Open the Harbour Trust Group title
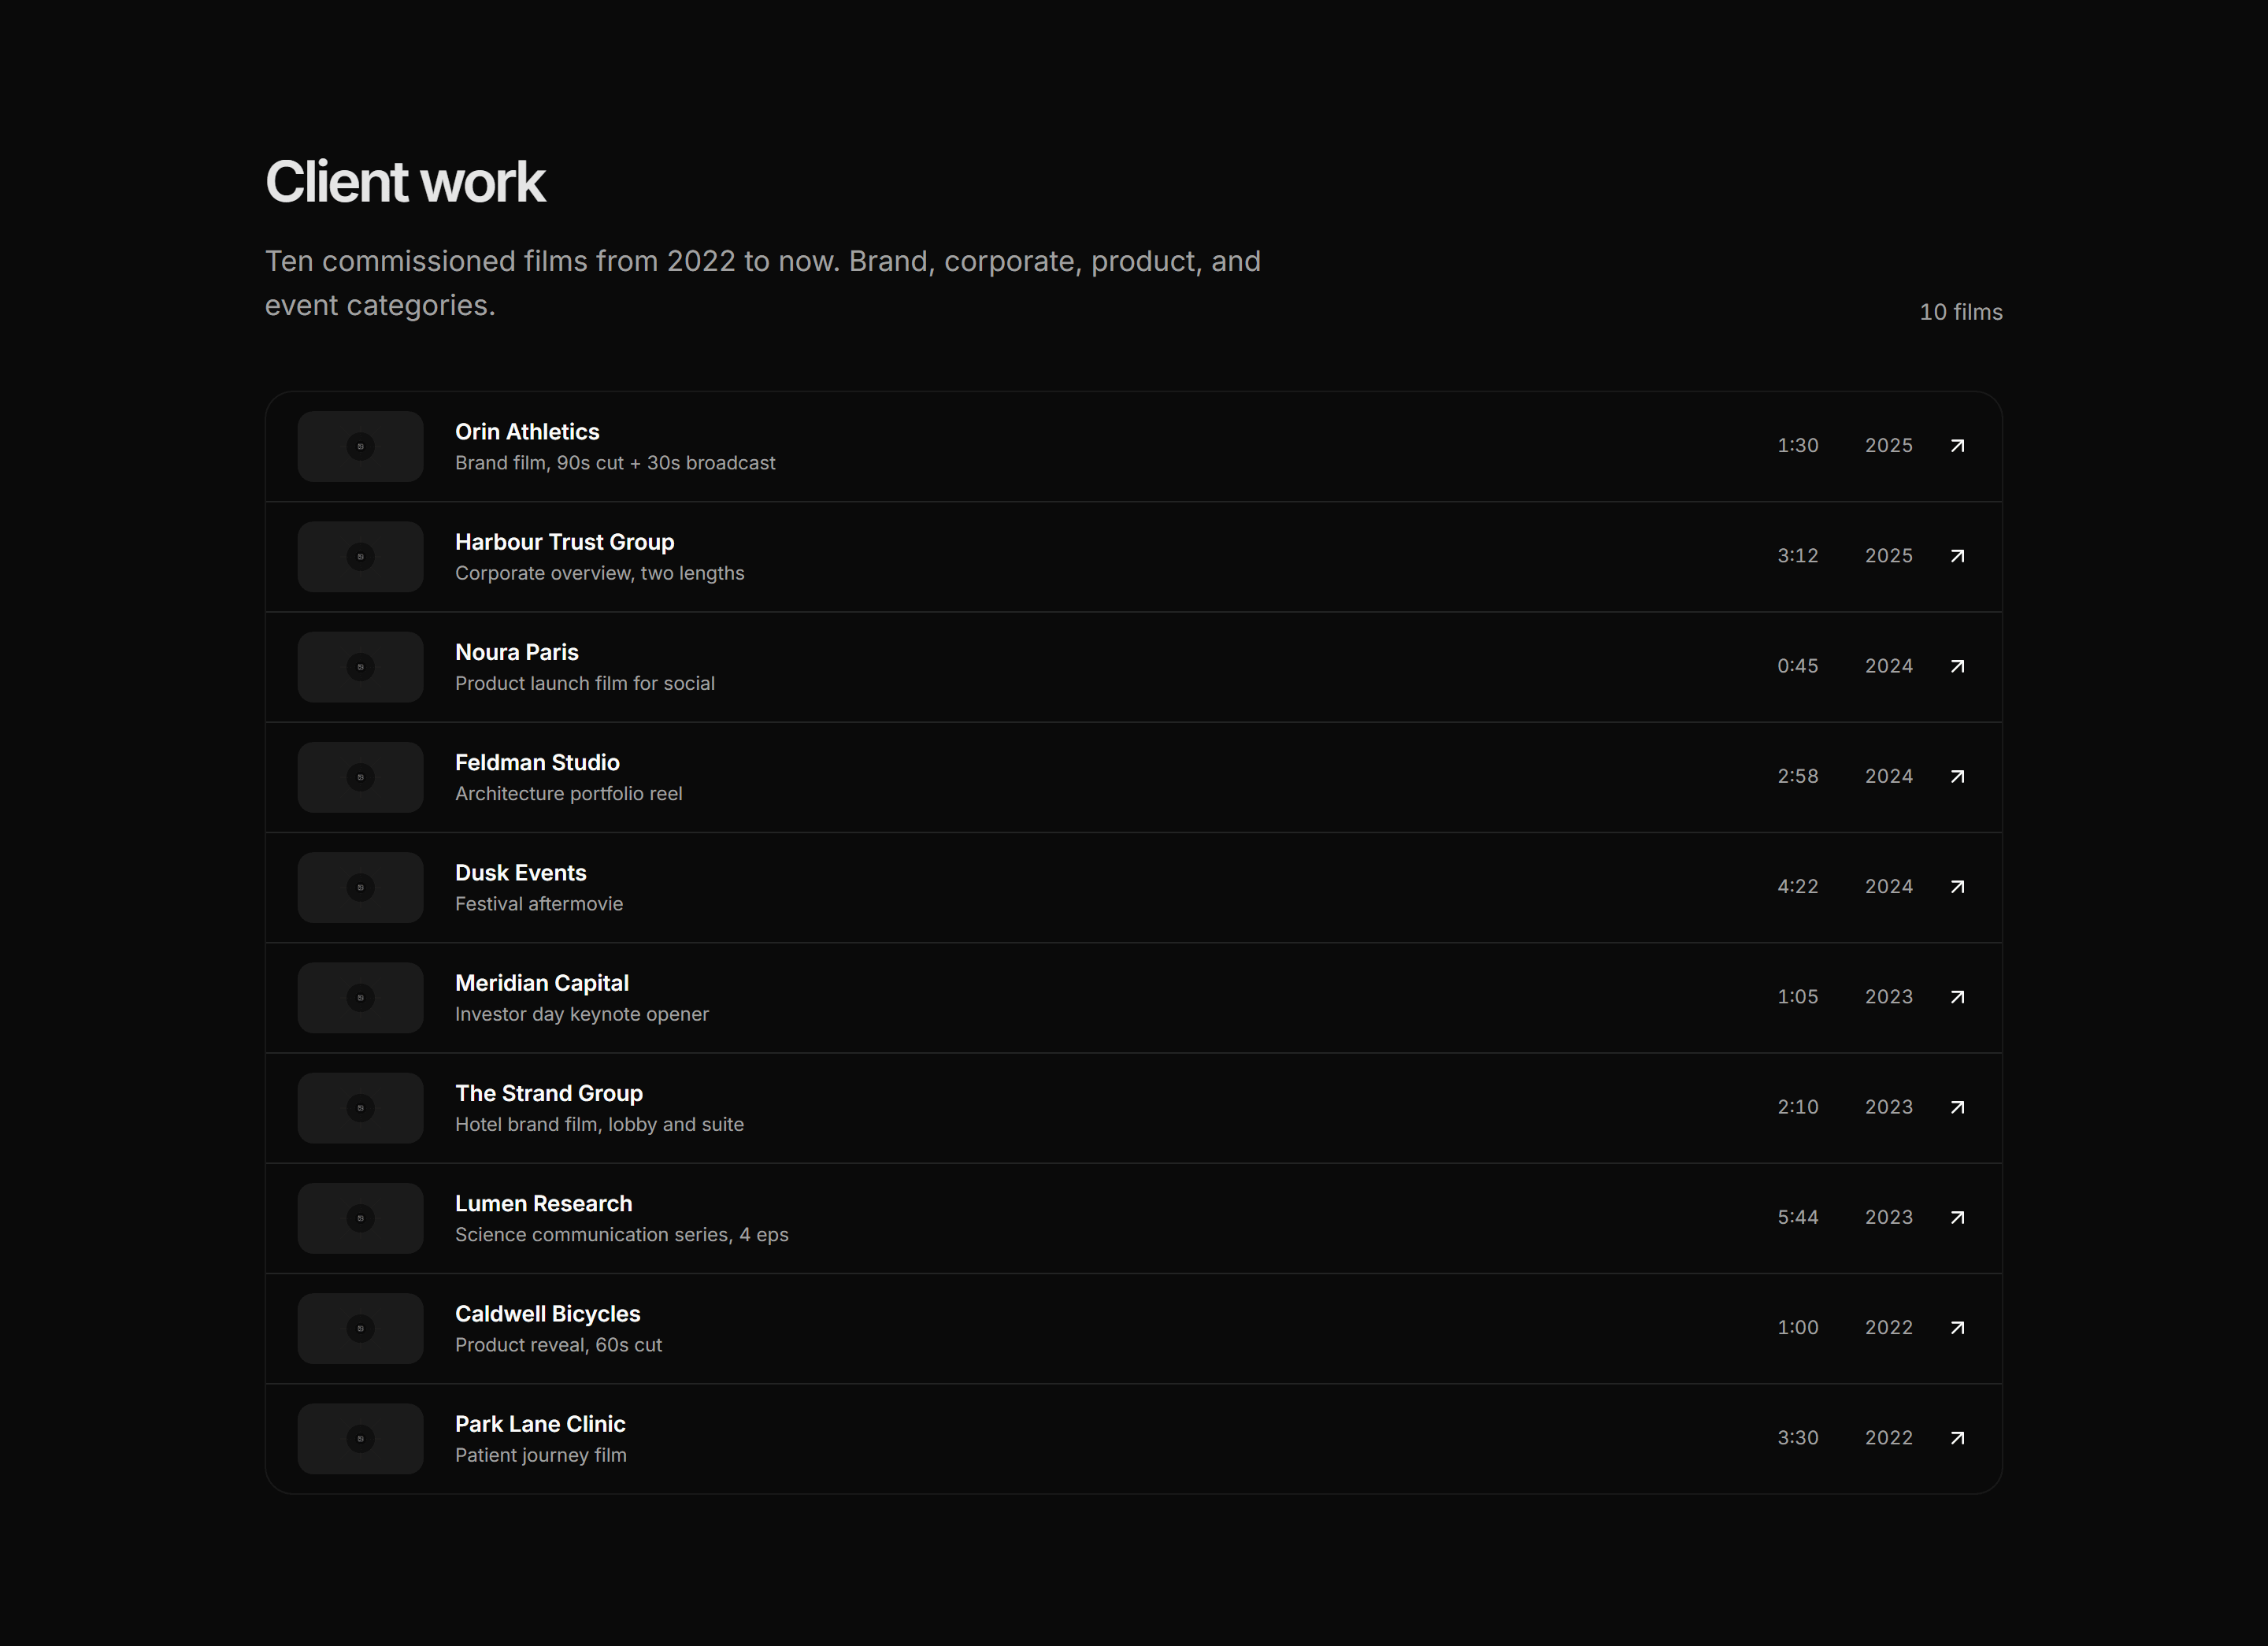This screenshot has height=1646, width=2268. (x=564, y=542)
